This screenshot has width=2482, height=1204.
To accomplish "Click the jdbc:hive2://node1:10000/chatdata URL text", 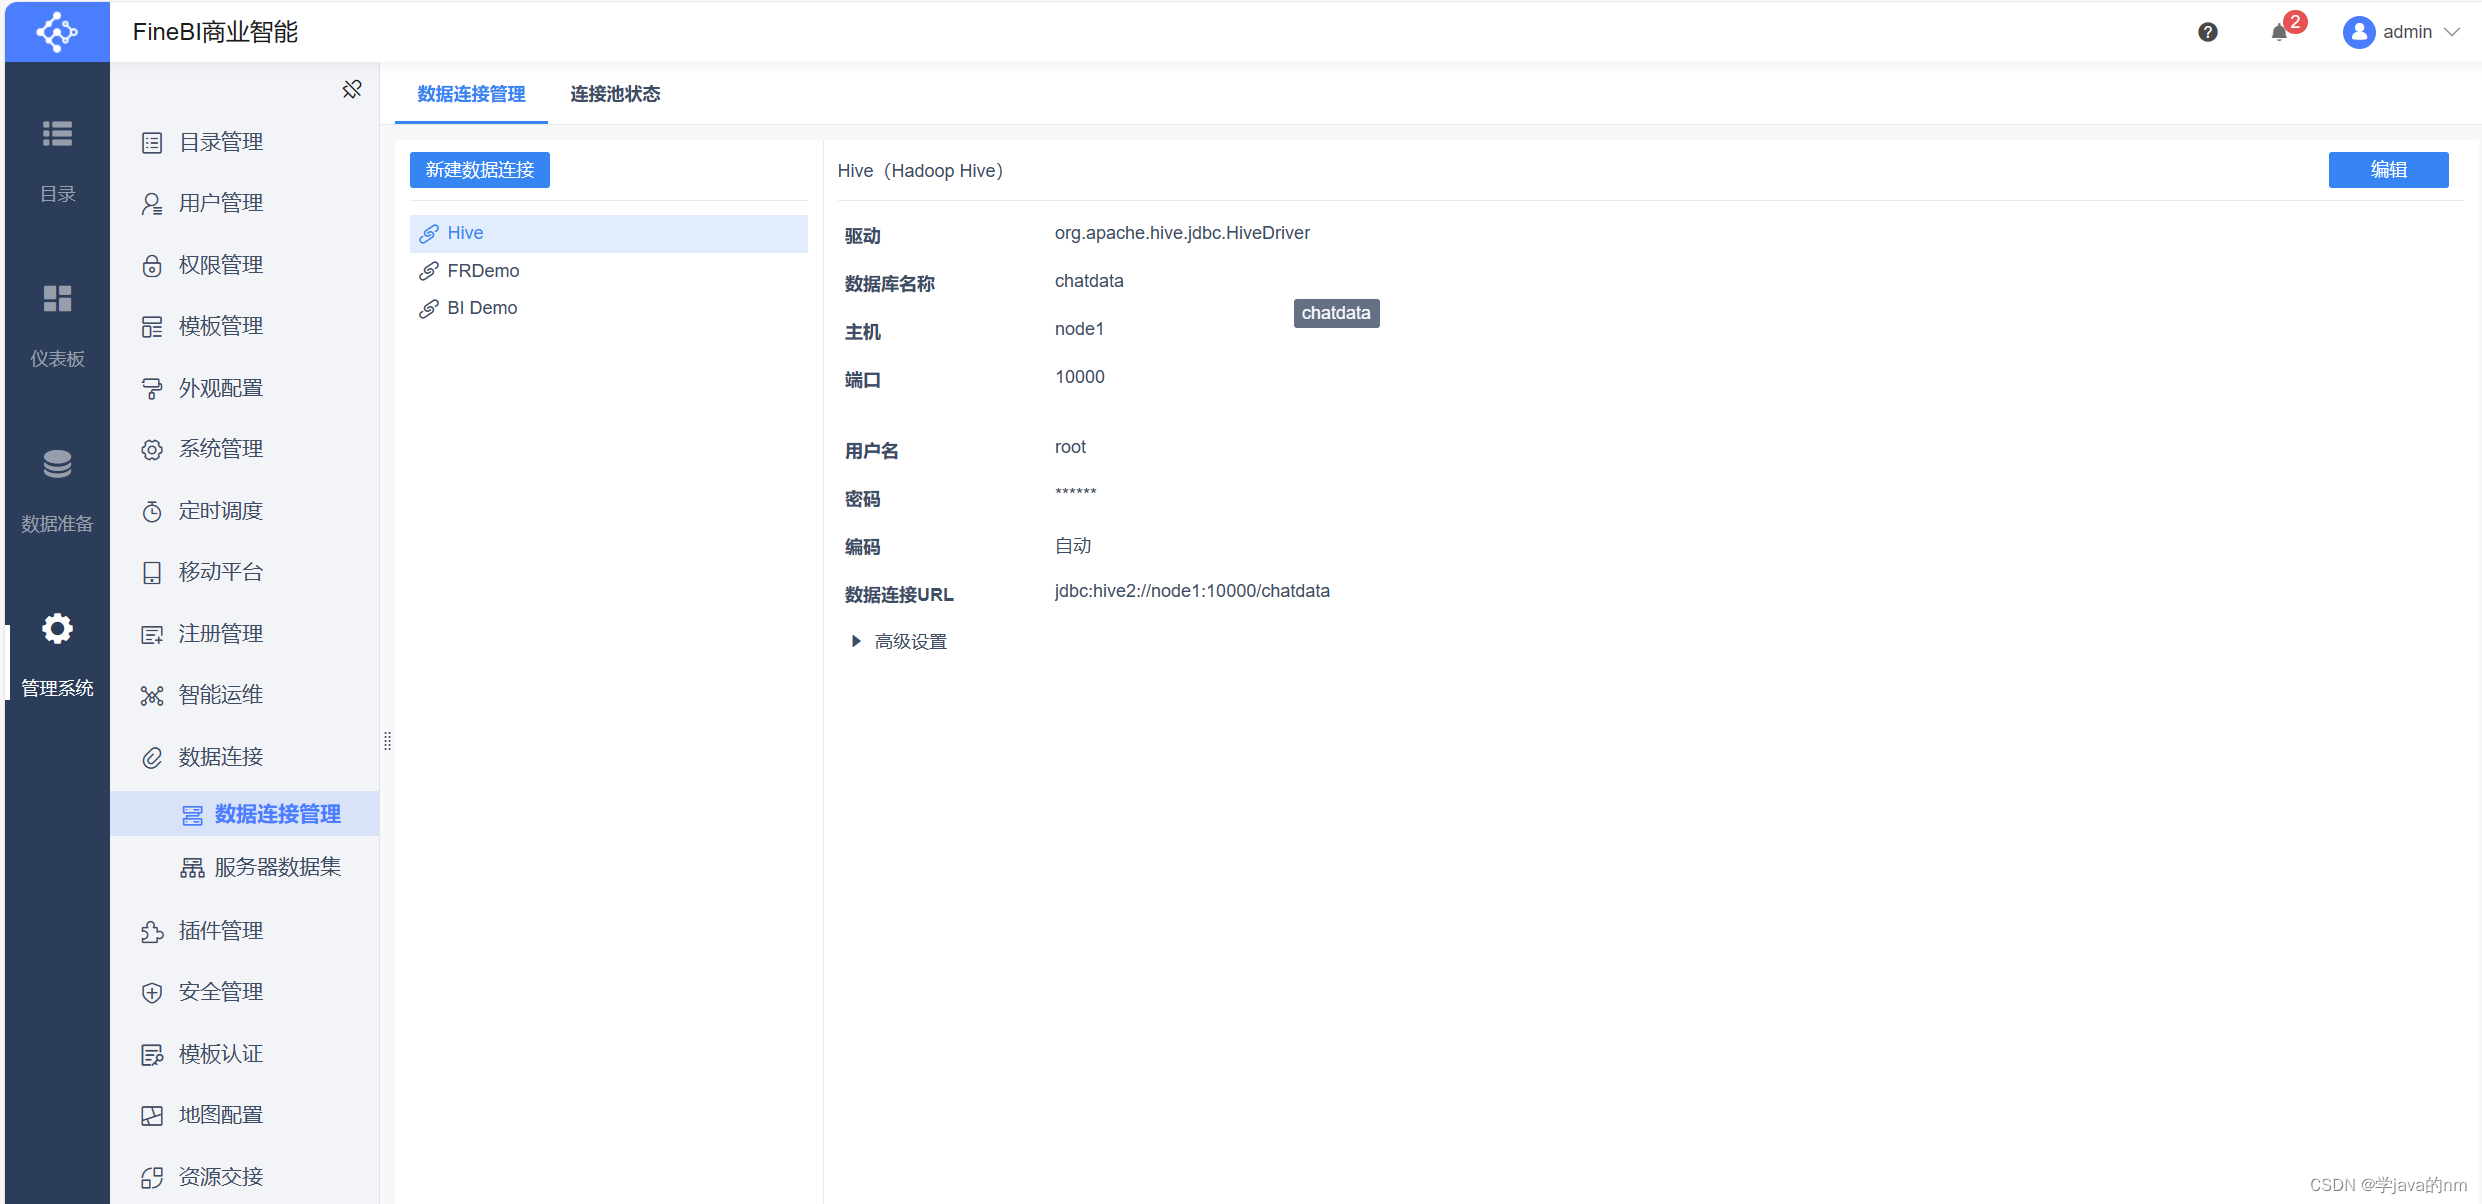I will coord(1192,591).
